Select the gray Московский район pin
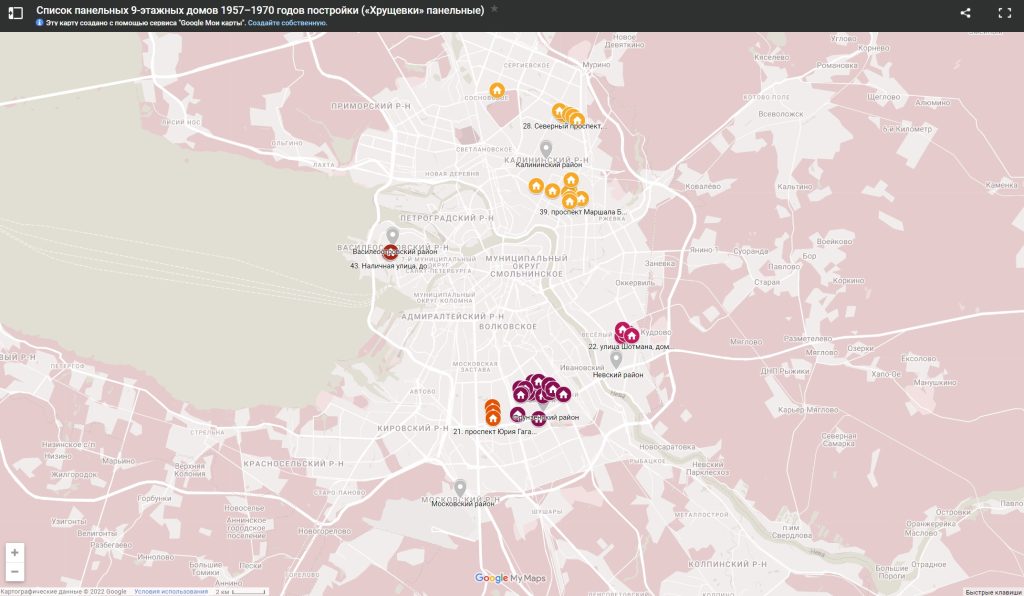The height and width of the screenshot is (596, 1024). (x=460, y=488)
